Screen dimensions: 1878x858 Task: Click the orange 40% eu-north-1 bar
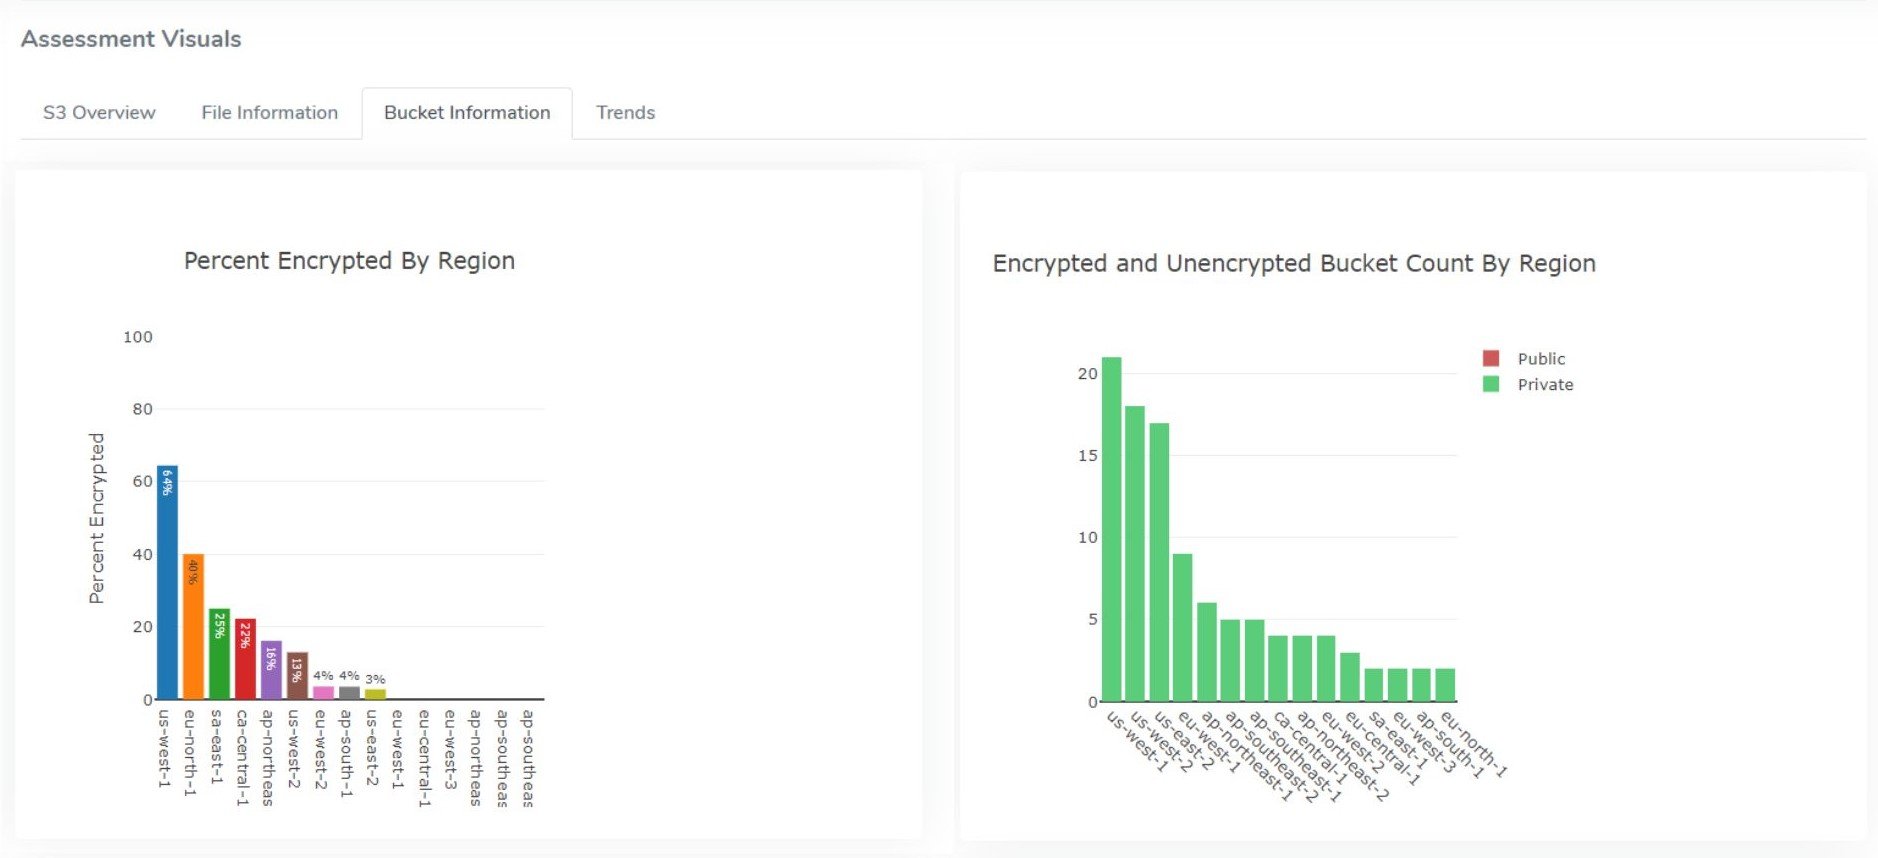(193, 626)
